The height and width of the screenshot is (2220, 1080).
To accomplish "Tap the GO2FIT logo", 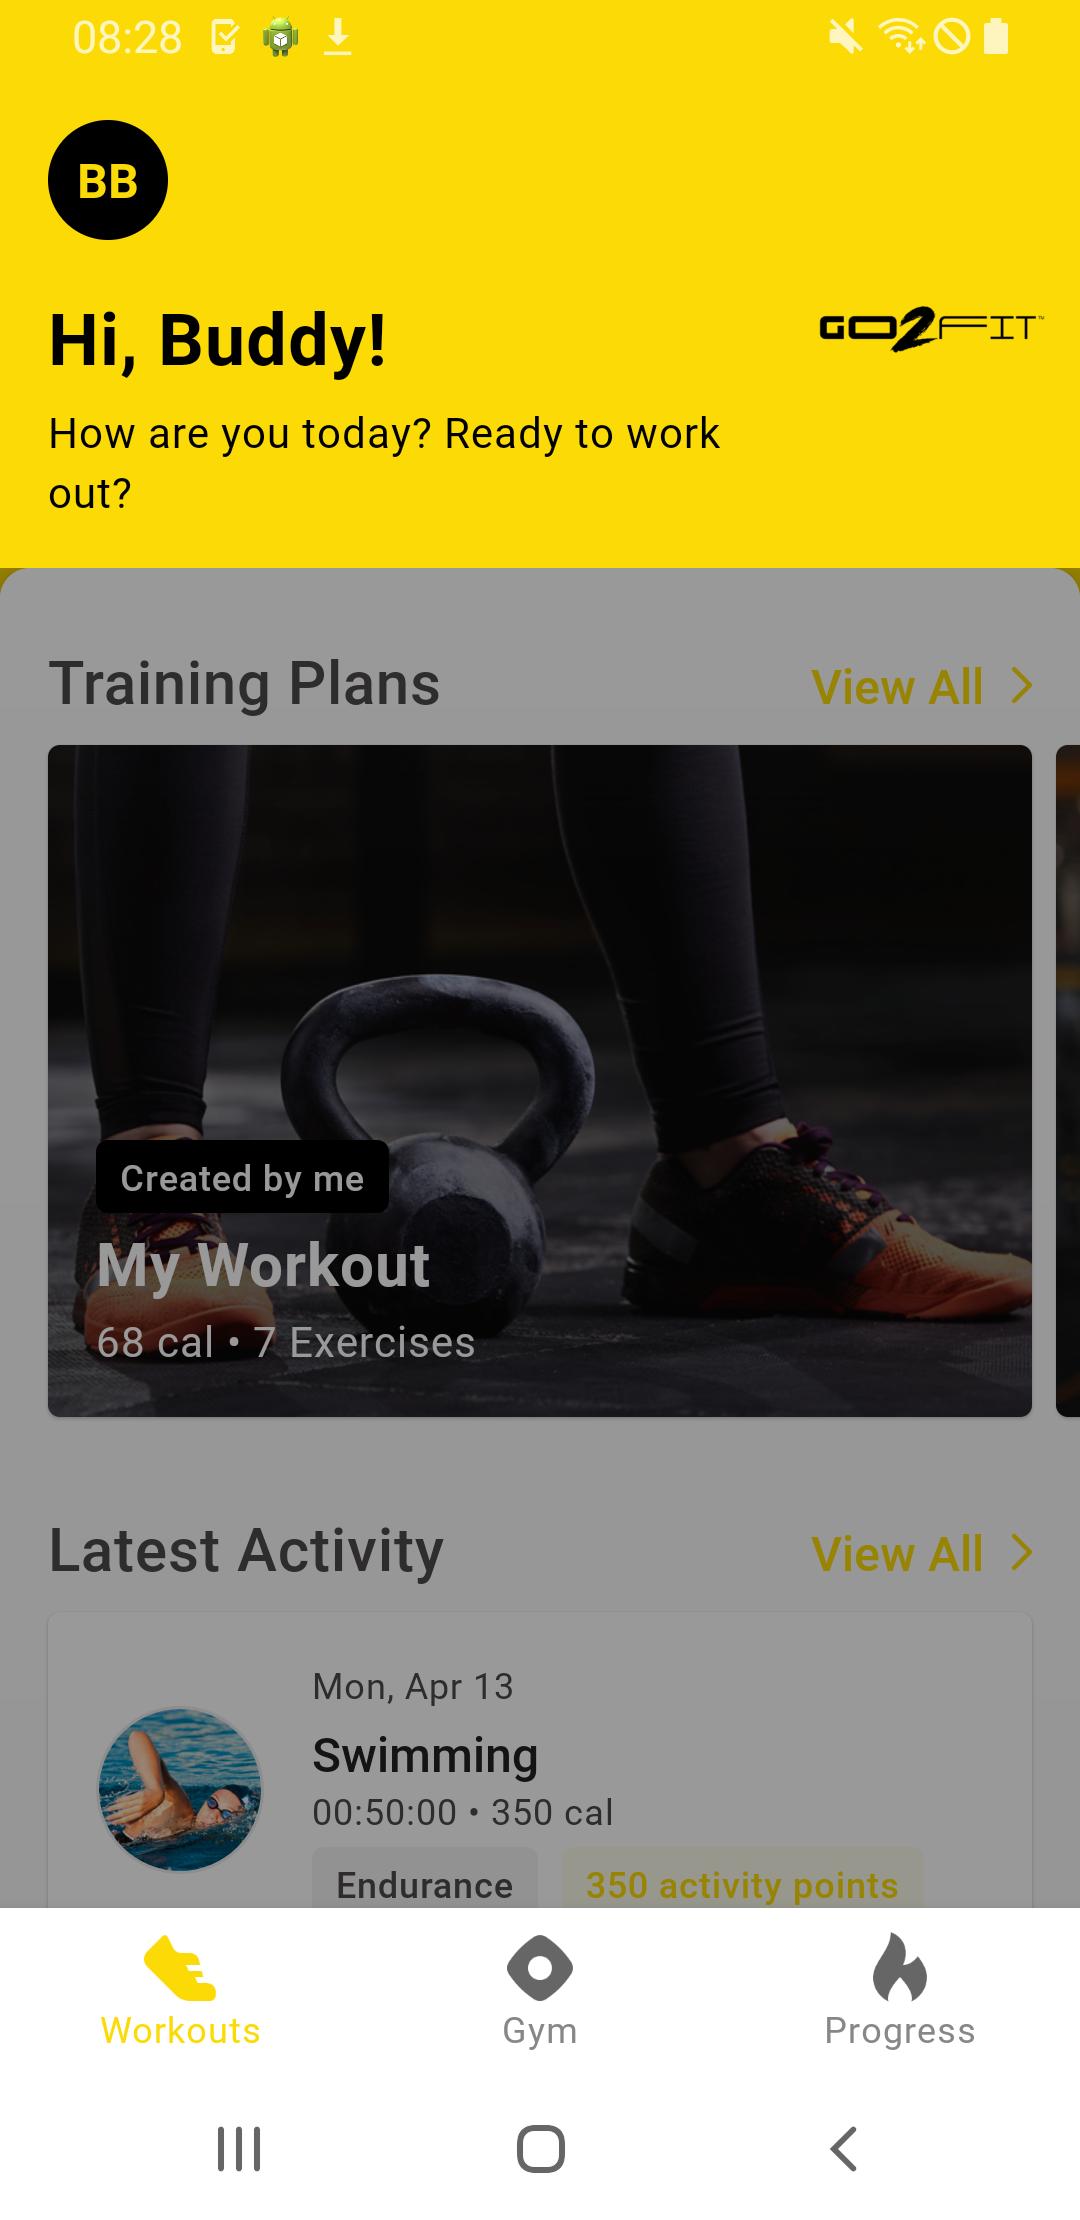I will (930, 330).
